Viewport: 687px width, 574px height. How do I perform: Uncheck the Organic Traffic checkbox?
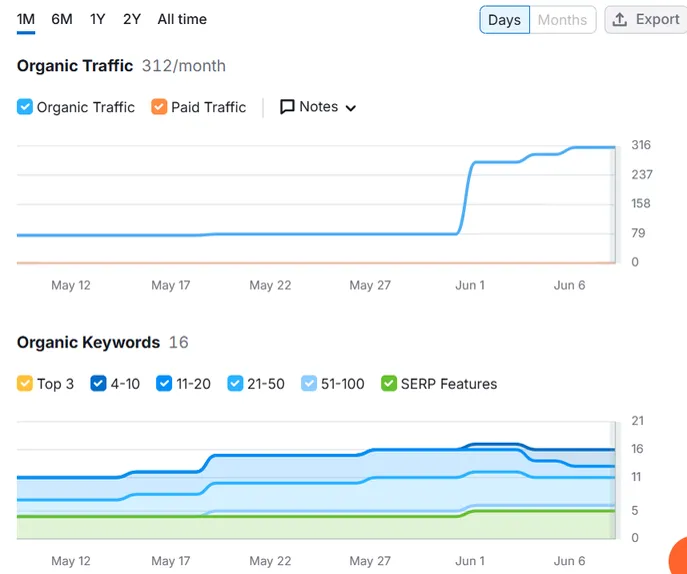[x=25, y=107]
